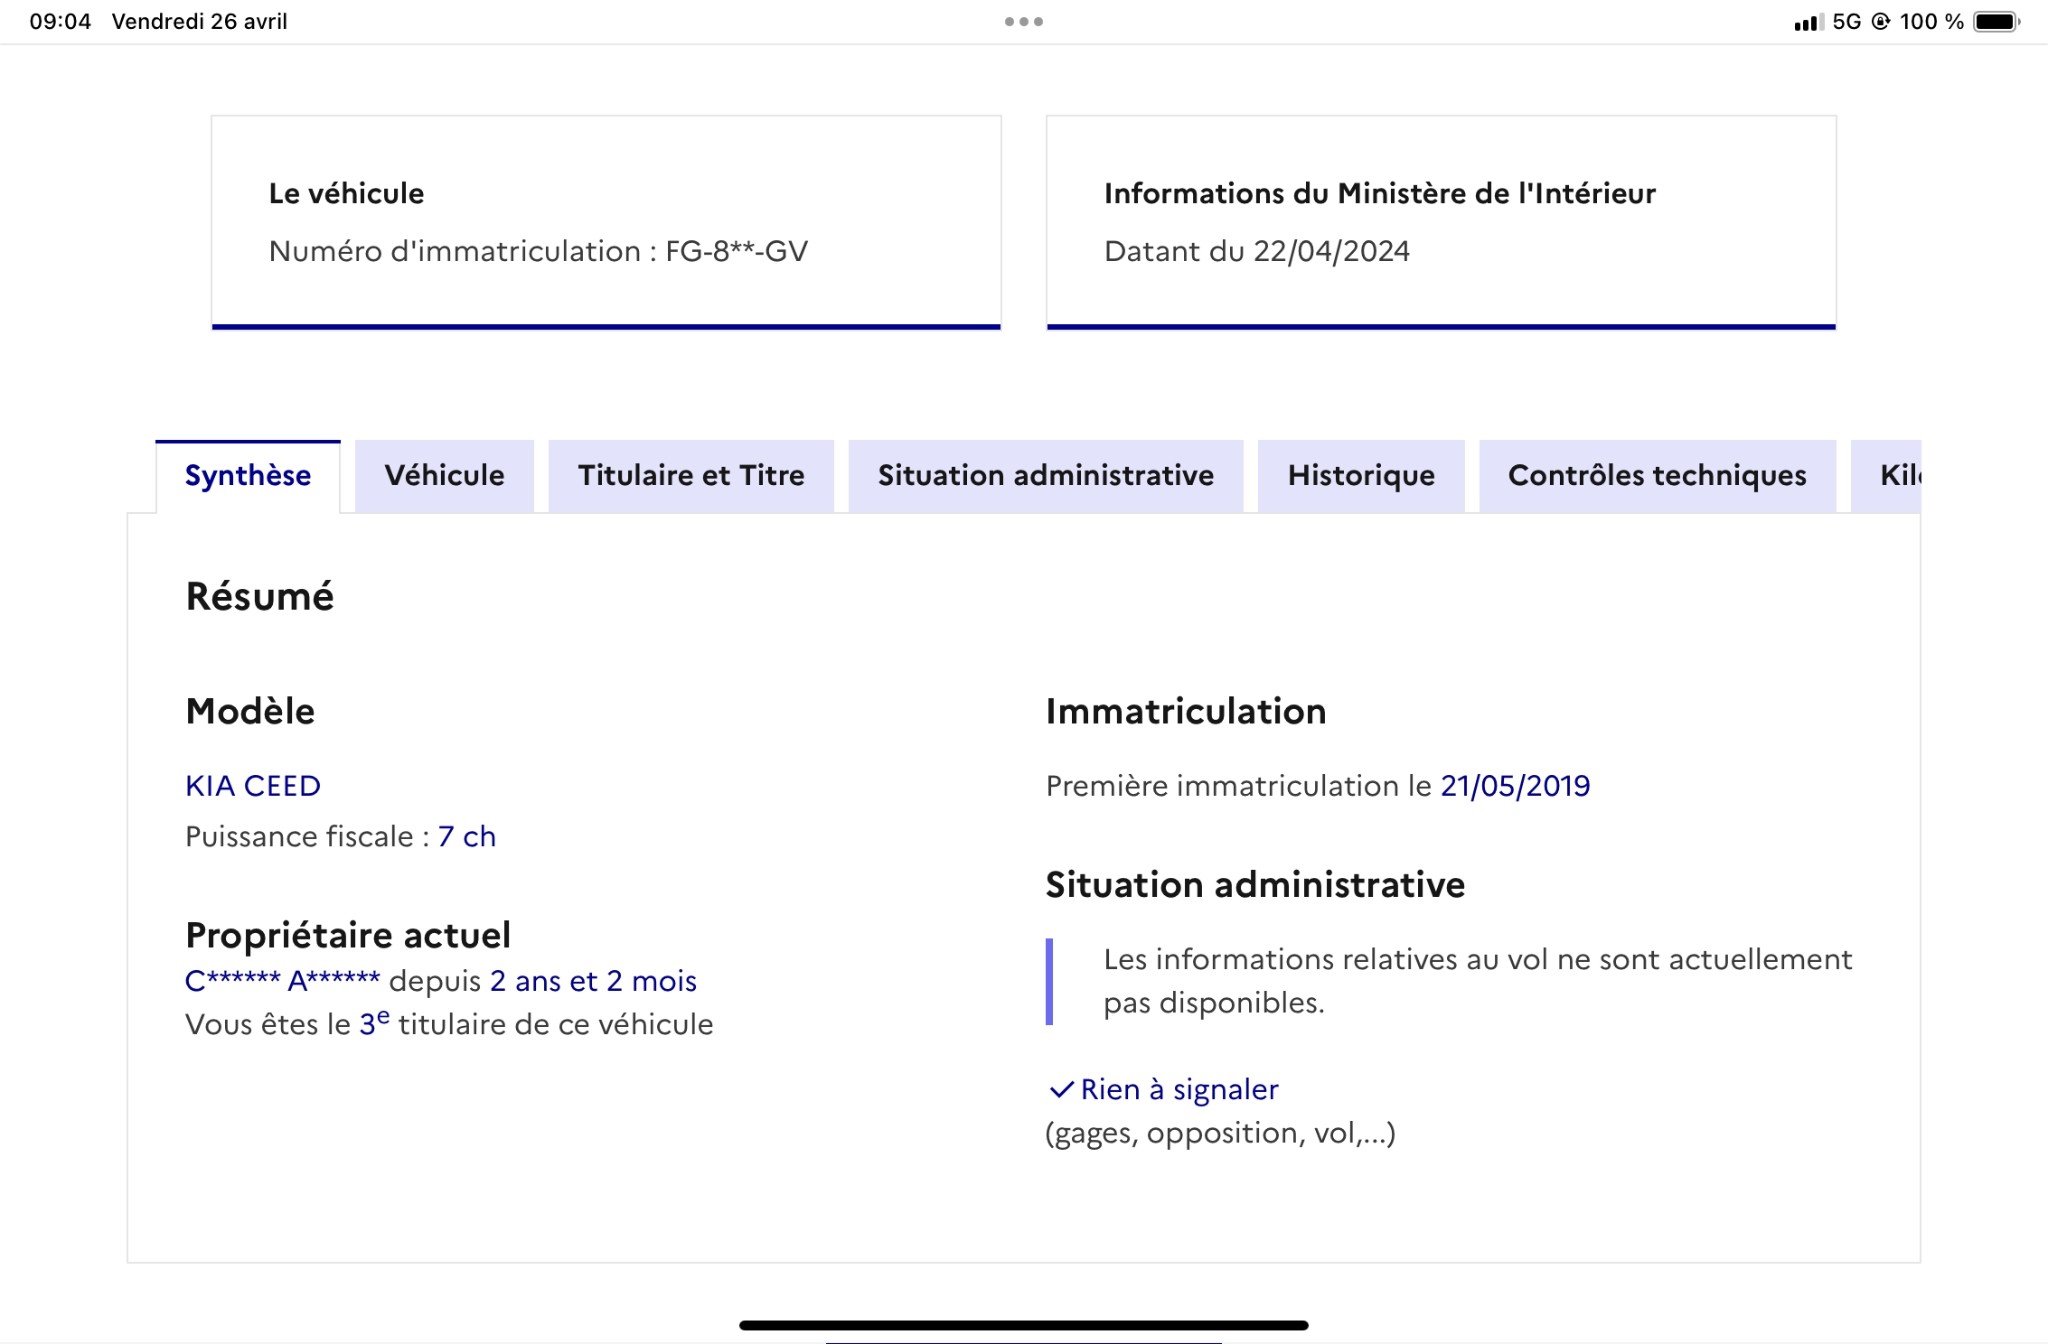Click the Modèle heading
This screenshot has width=2048, height=1344.
pos(250,711)
